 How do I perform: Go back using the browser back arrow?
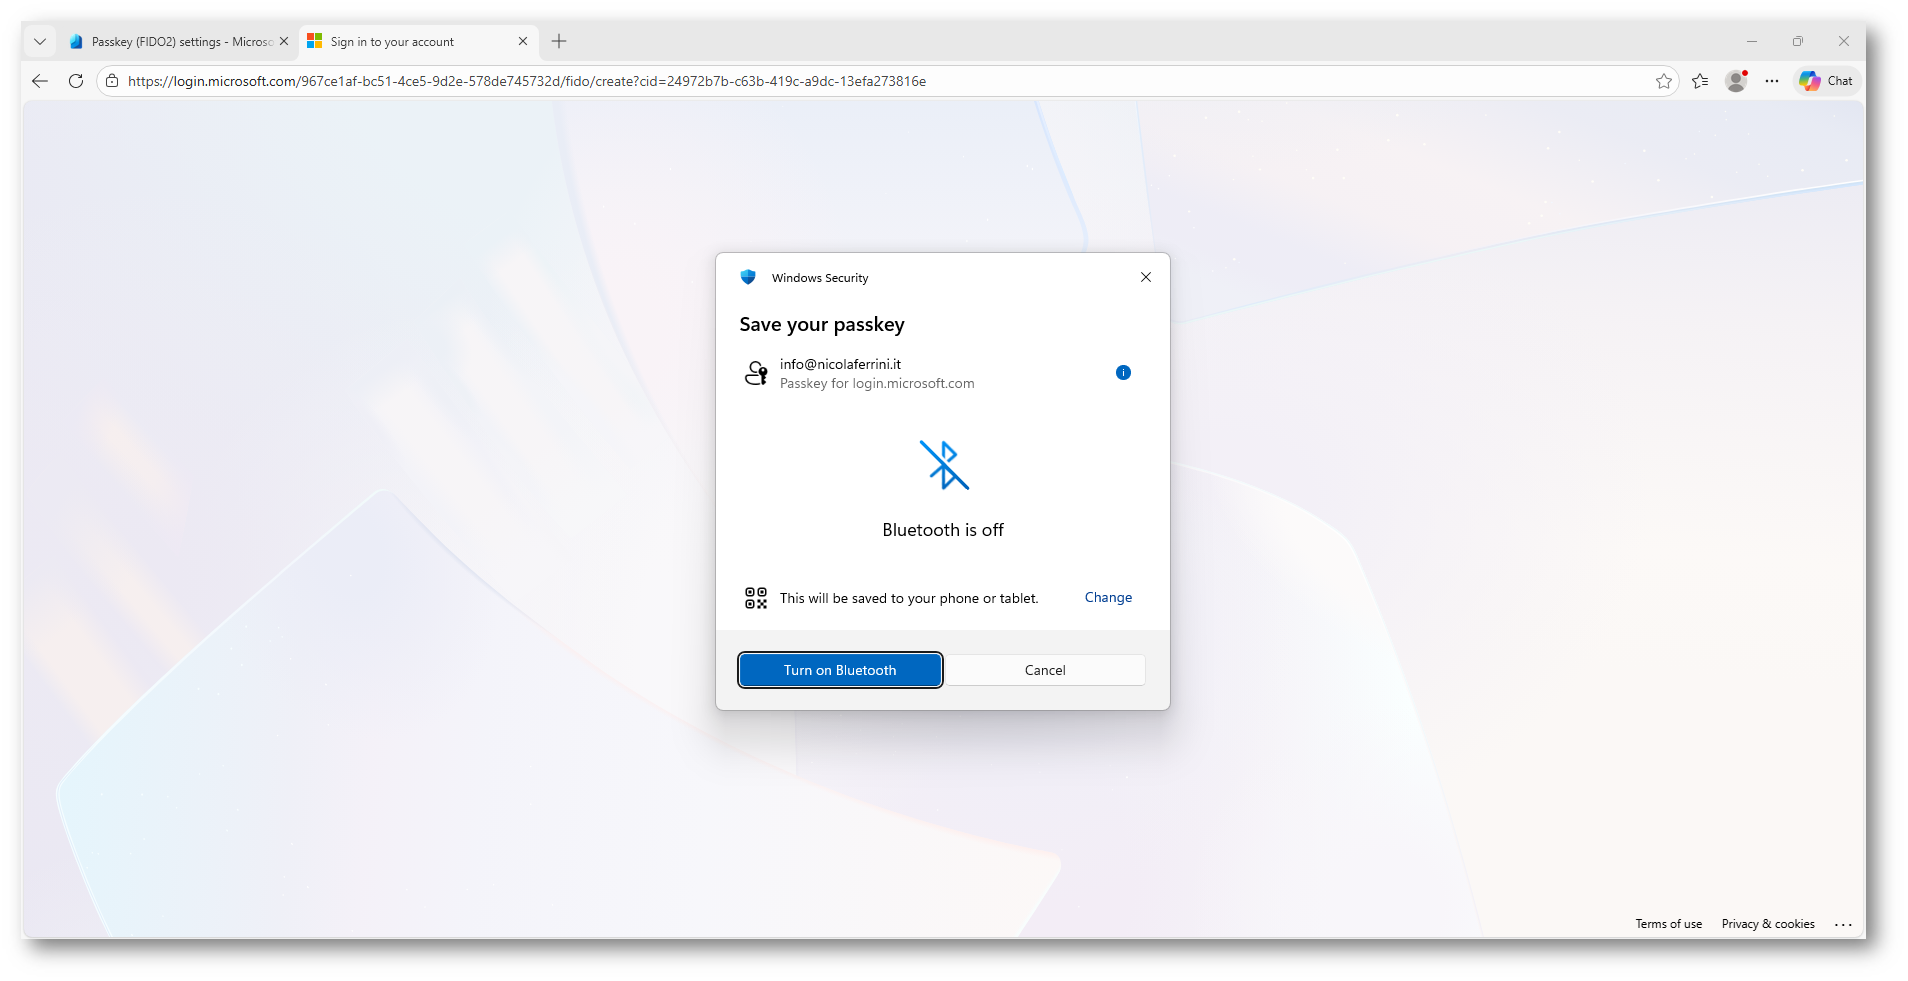tap(40, 81)
